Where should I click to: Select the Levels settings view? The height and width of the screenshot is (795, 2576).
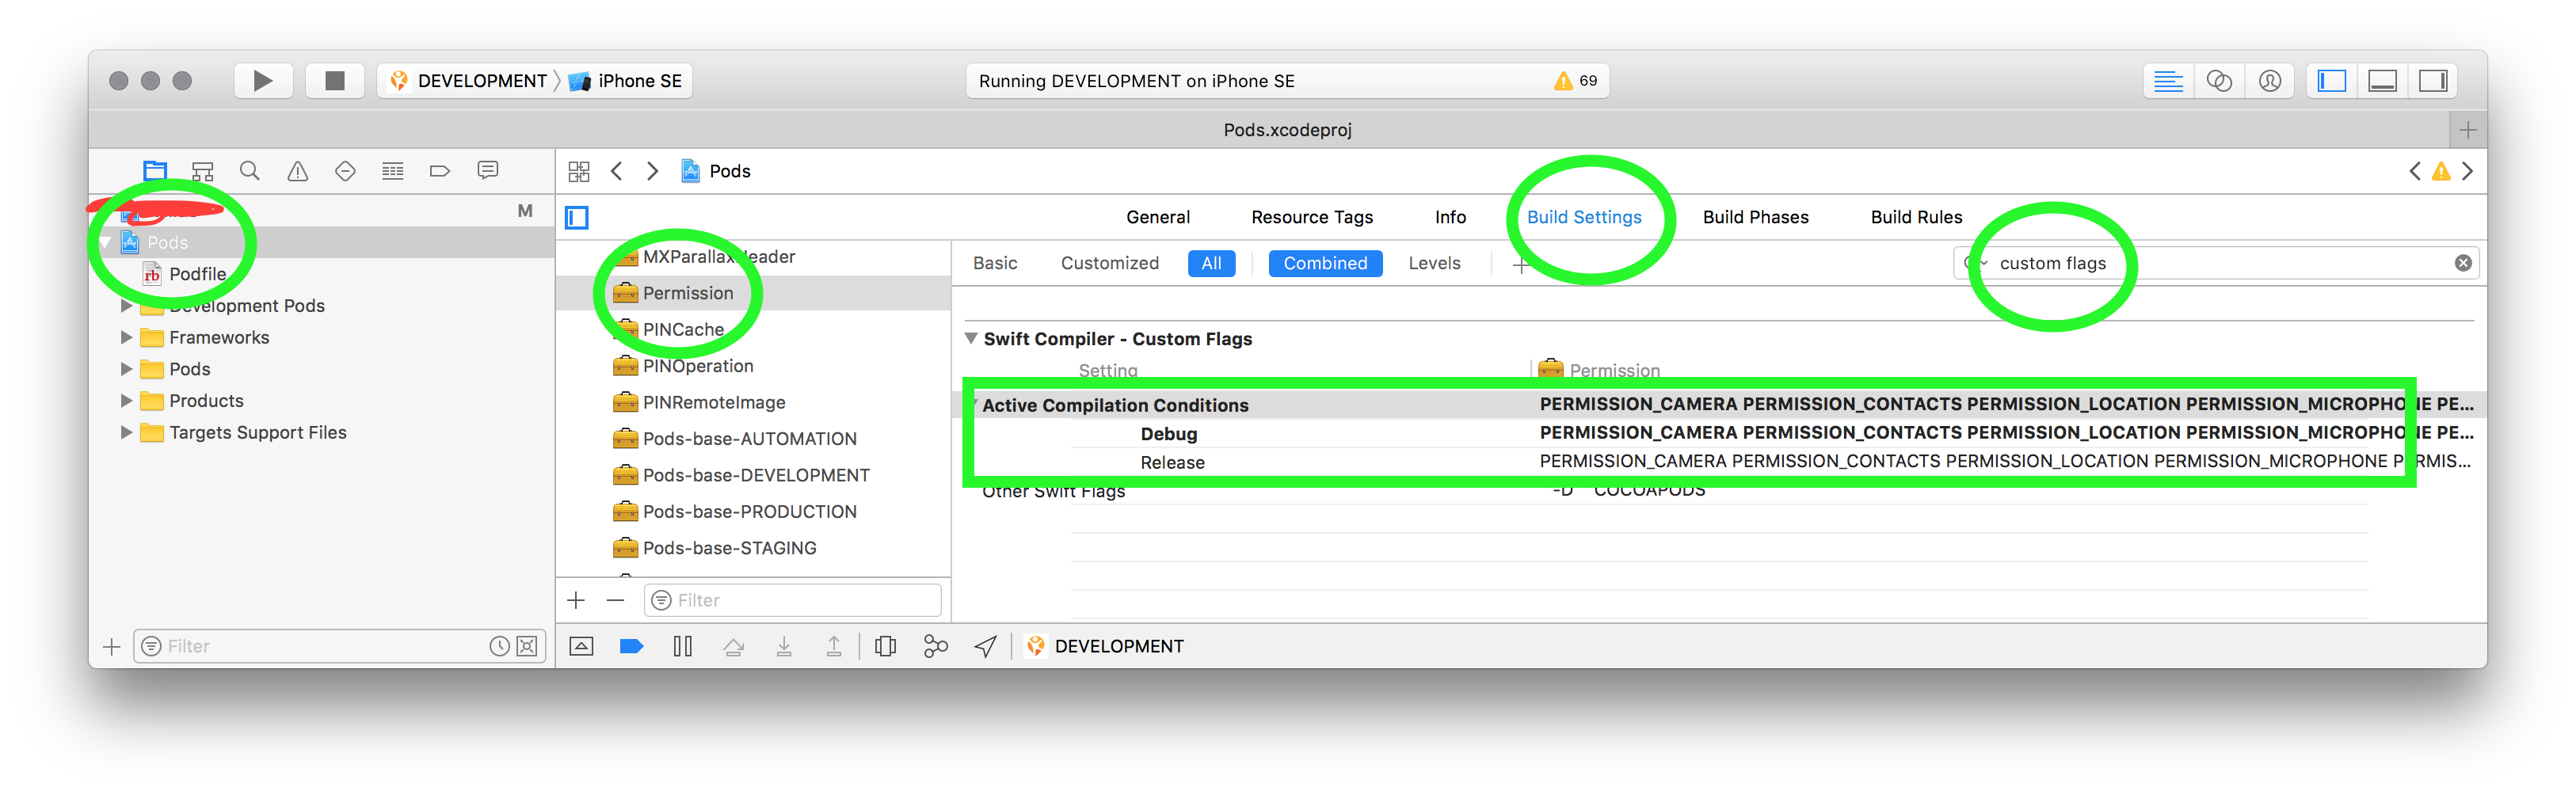click(x=1434, y=263)
